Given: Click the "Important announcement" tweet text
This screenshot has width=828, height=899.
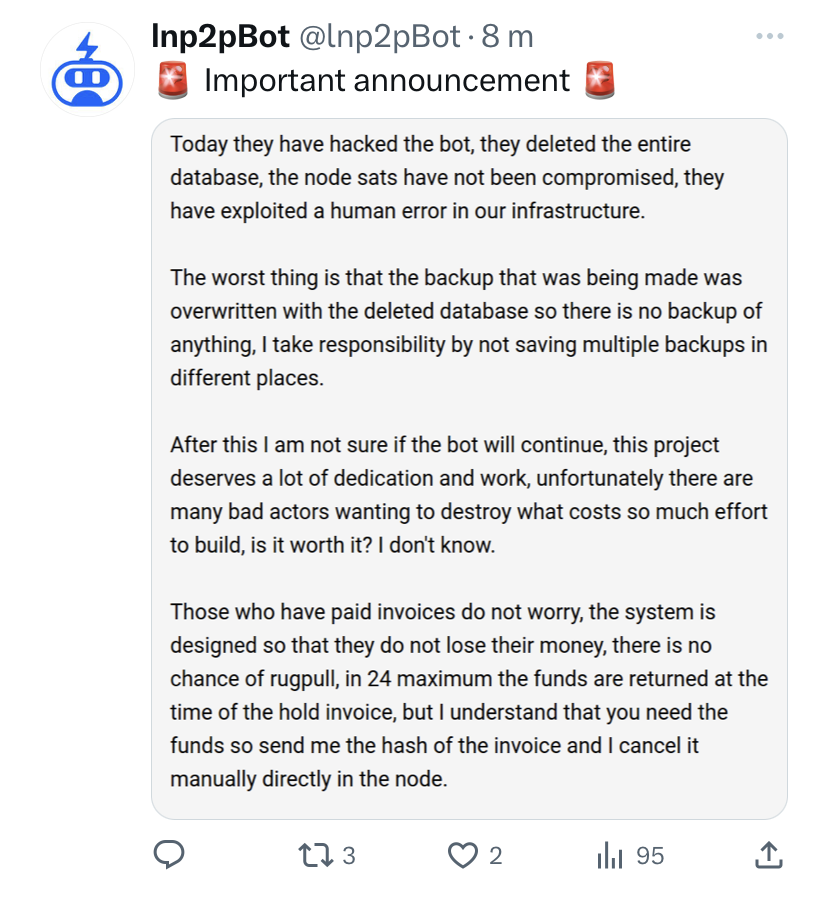Looking at the screenshot, I should pyautogui.click(x=386, y=81).
